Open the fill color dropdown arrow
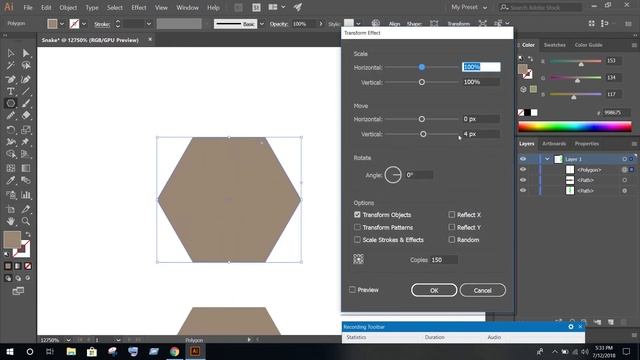 tap(62, 24)
